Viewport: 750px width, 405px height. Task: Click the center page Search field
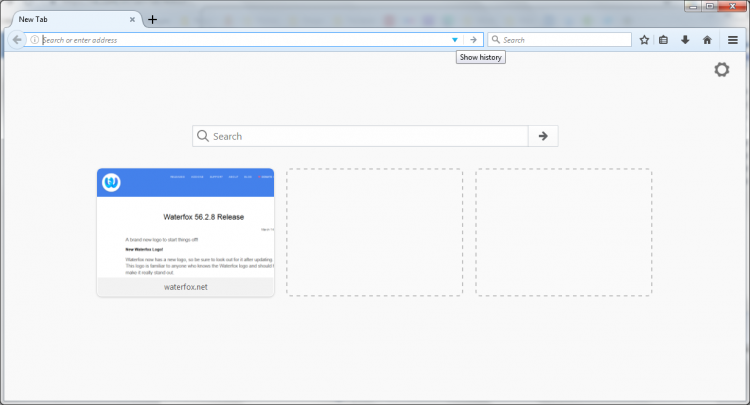[361, 136]
